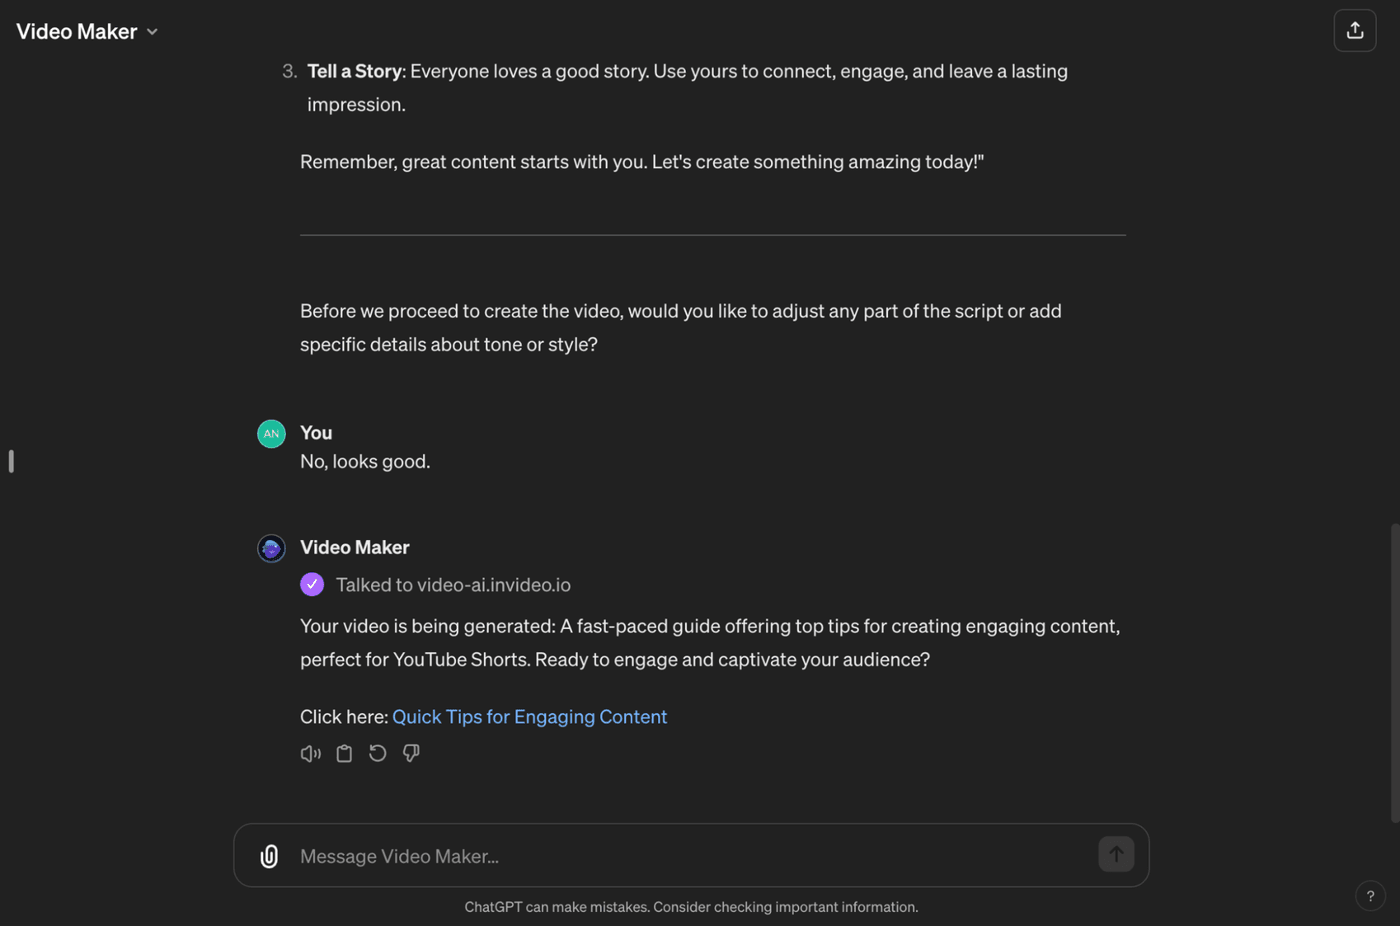Click the bold 'Tell a Story' text
1400x926 pixels.
[355, 71]
